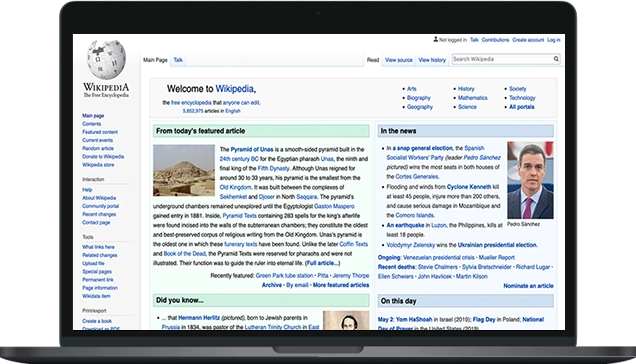This screenshot has width=636, height=364.
Task: Click the Mueller Report link
Action: [496, 257]
